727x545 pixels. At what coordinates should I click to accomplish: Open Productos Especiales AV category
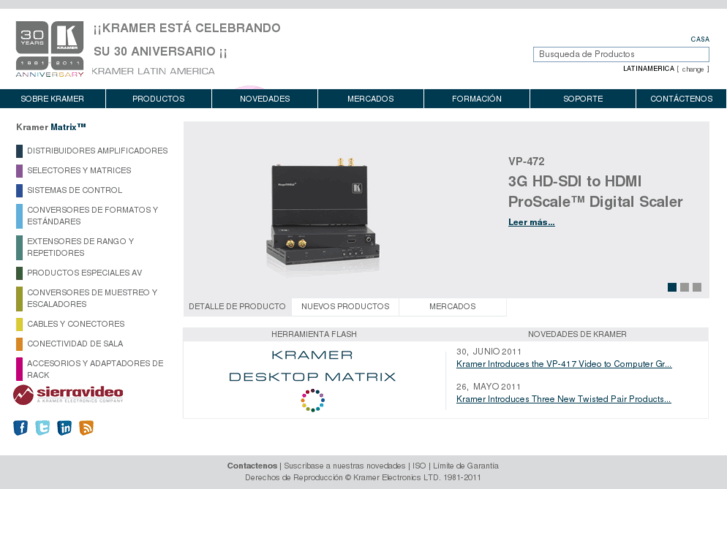pos(84,273)
